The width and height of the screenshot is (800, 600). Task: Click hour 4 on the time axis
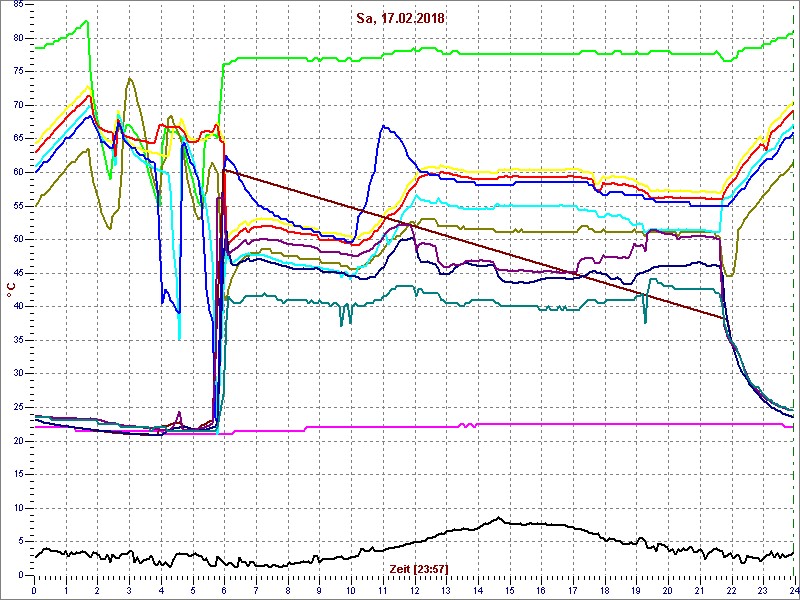161,588
